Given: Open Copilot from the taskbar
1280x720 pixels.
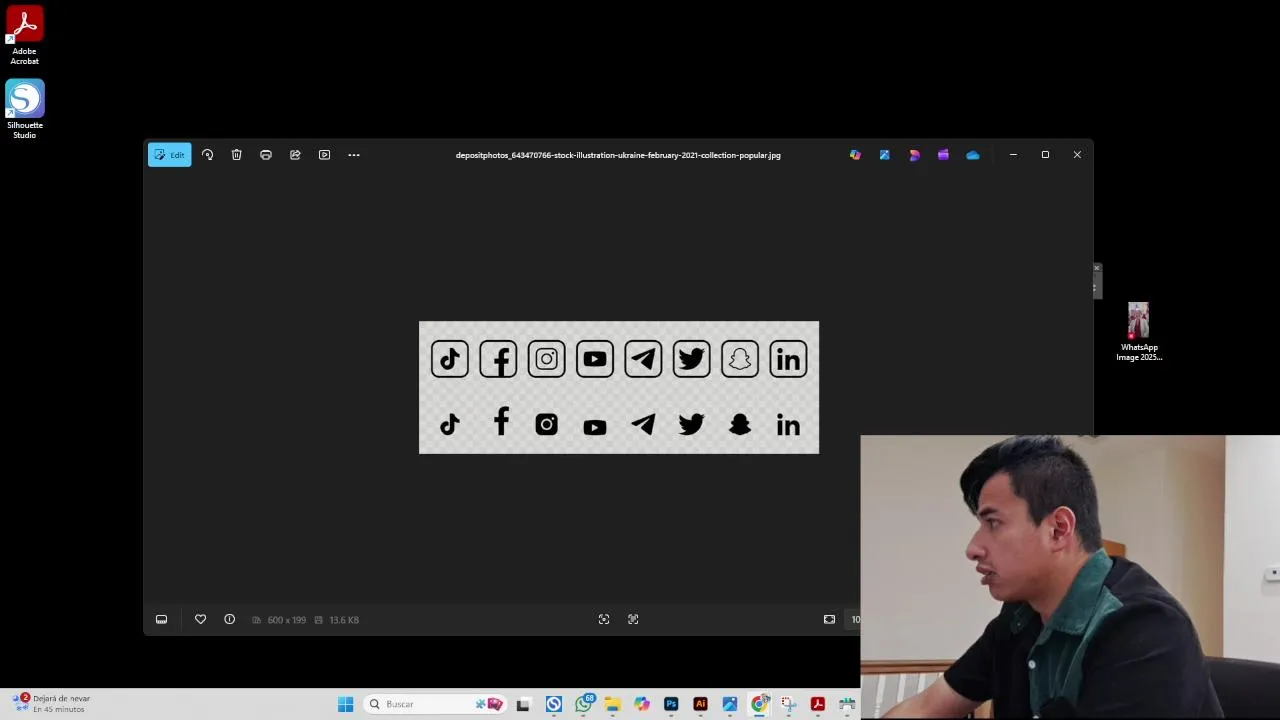Looking at the screenshot, I should click(x=642, y=704).
